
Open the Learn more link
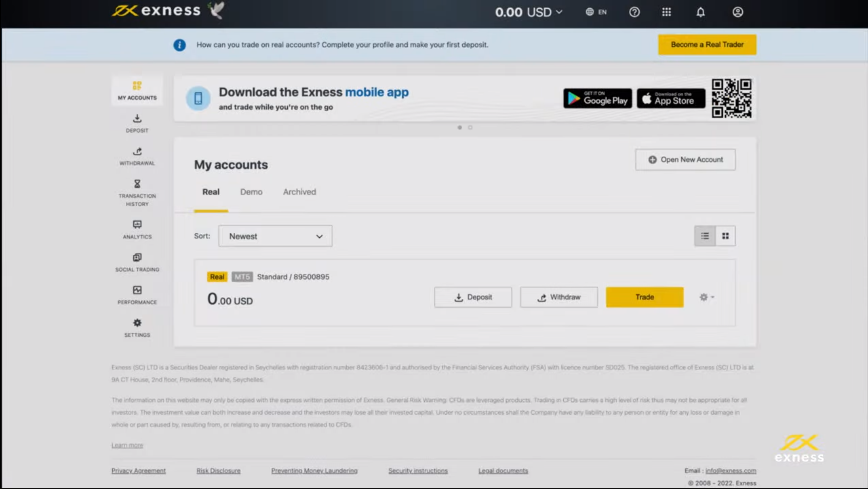[127, 445]
